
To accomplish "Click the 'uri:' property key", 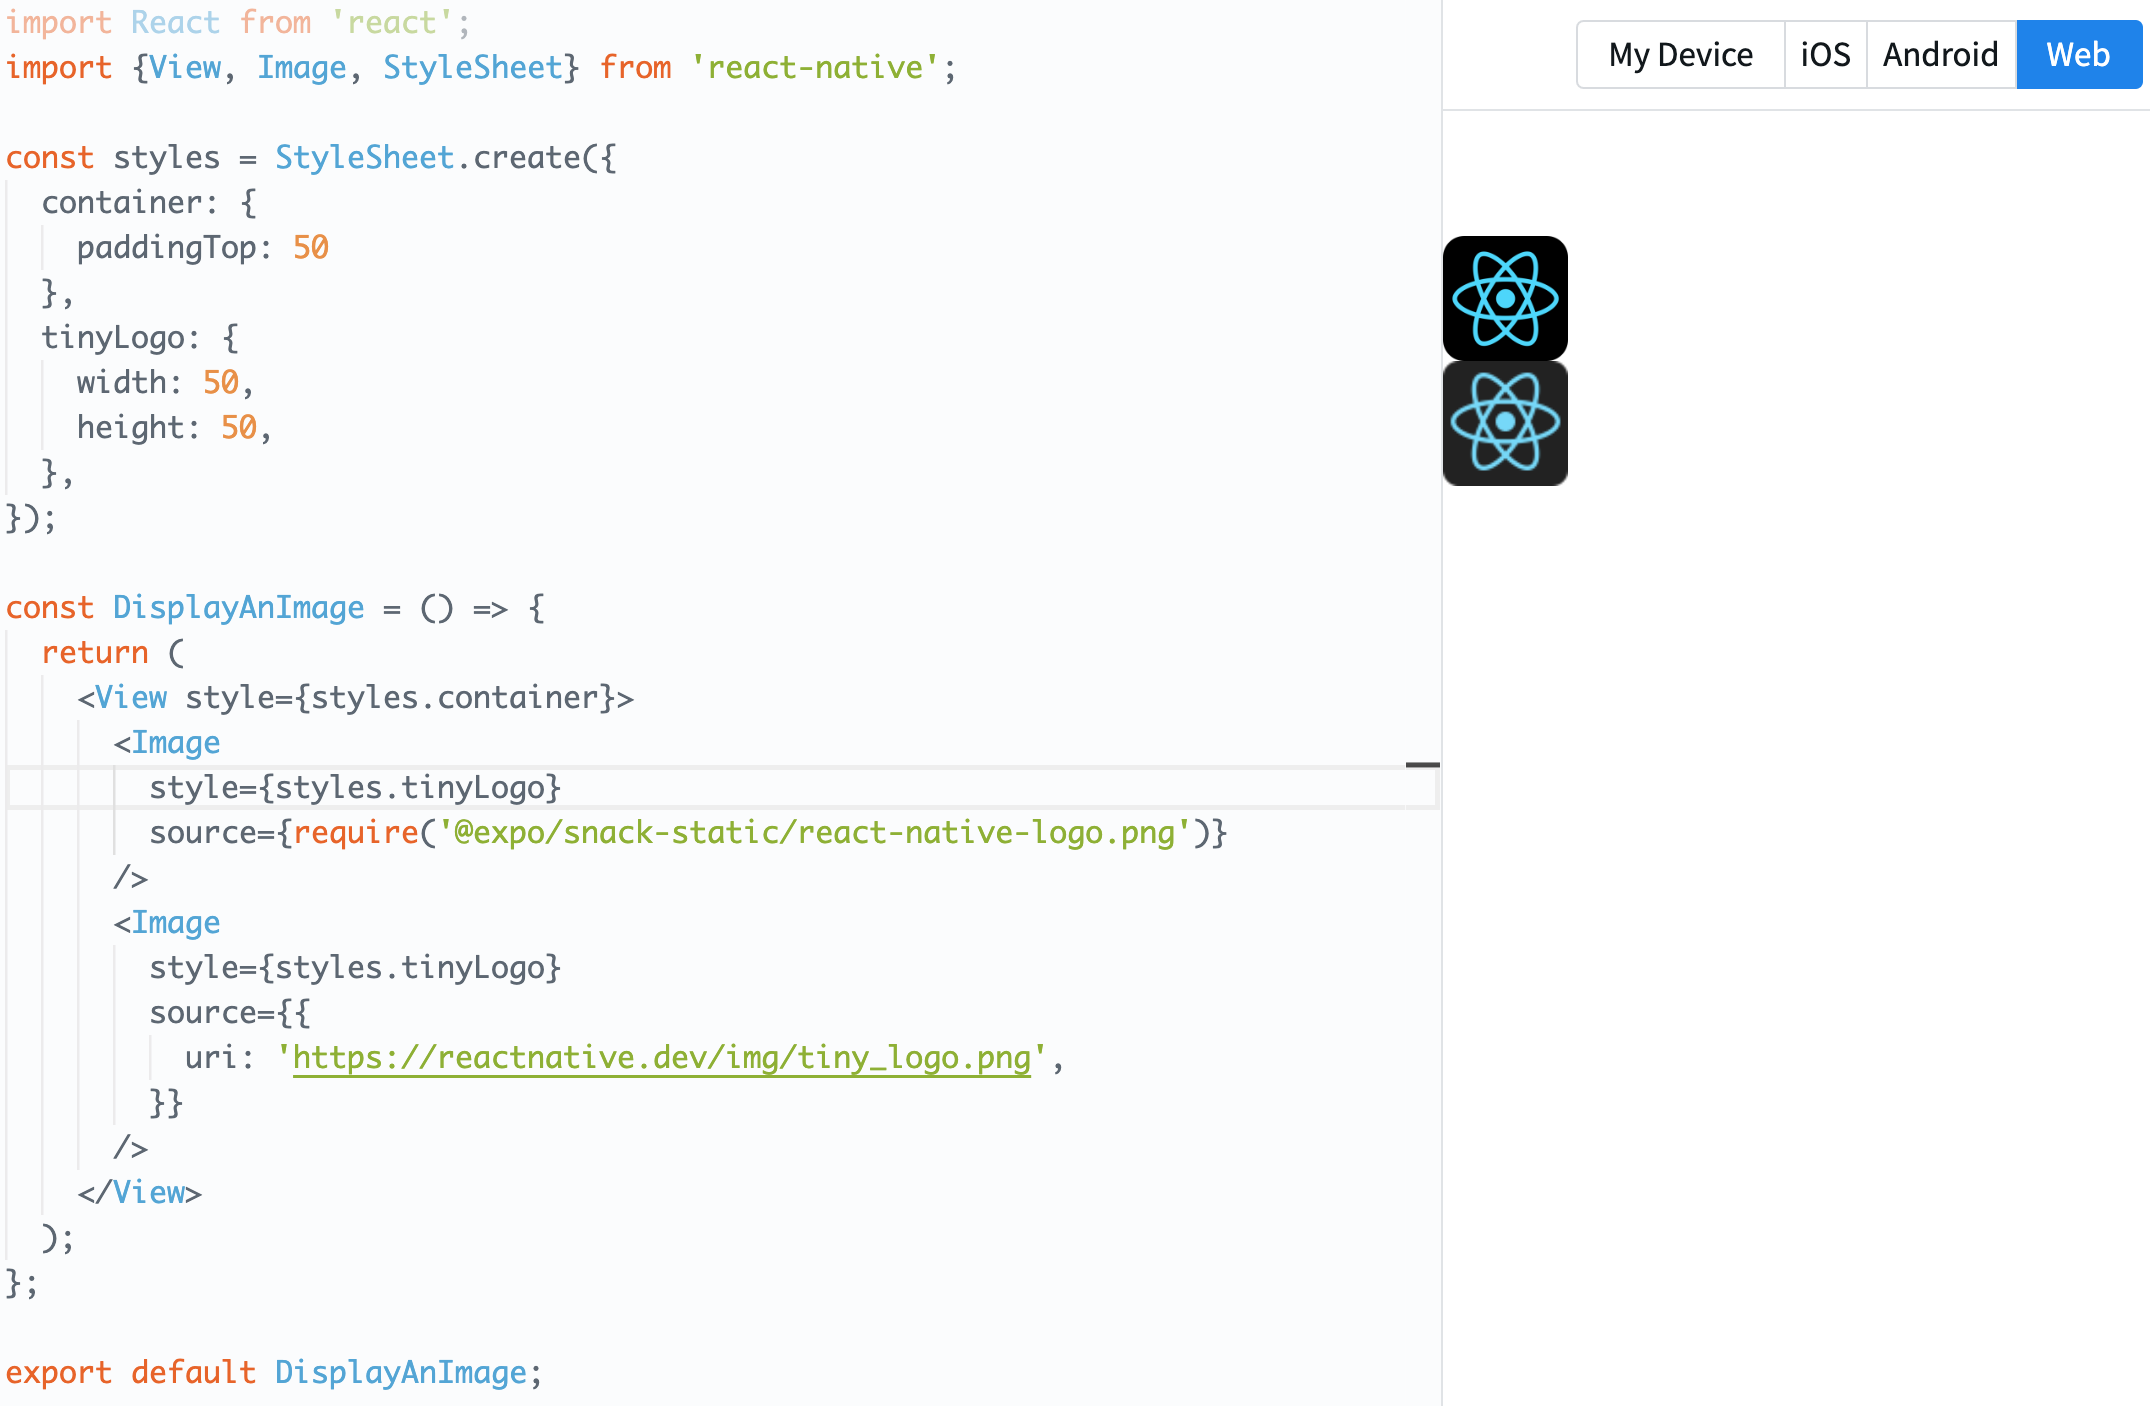I will tap(220, 1058).
